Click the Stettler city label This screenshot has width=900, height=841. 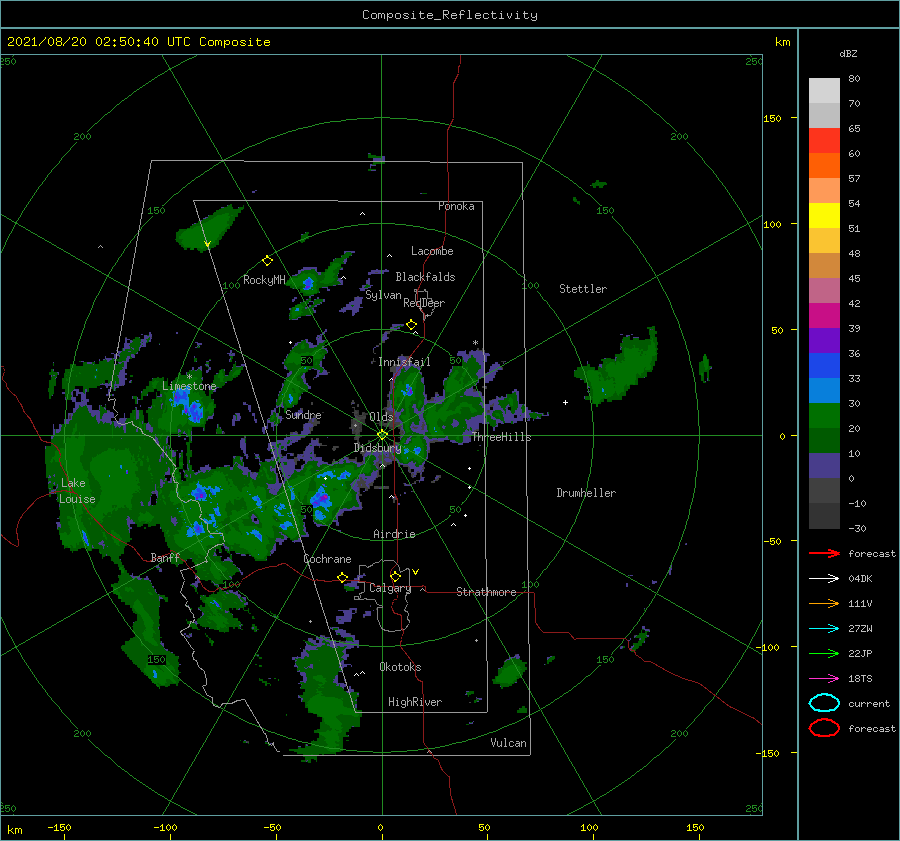(583, 289)
